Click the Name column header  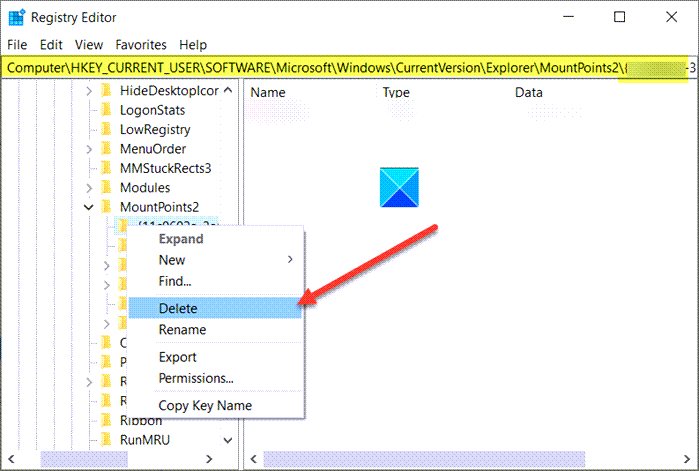coord(267,93)
